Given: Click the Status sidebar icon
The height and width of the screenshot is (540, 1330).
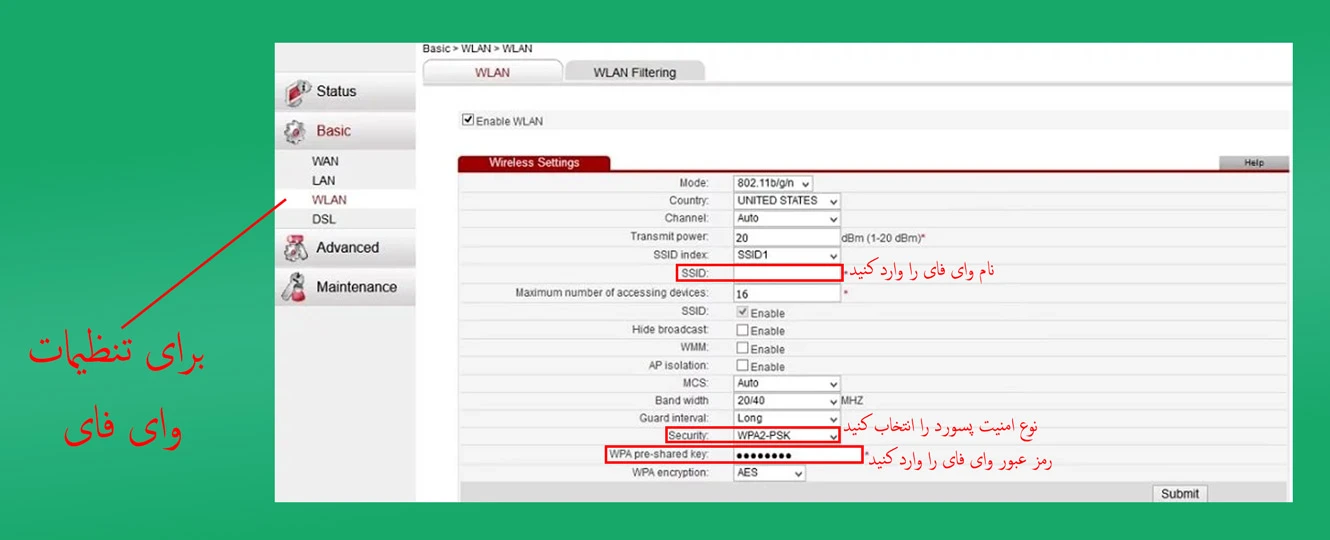Looking at the screenshot, I should pos(298,92).
